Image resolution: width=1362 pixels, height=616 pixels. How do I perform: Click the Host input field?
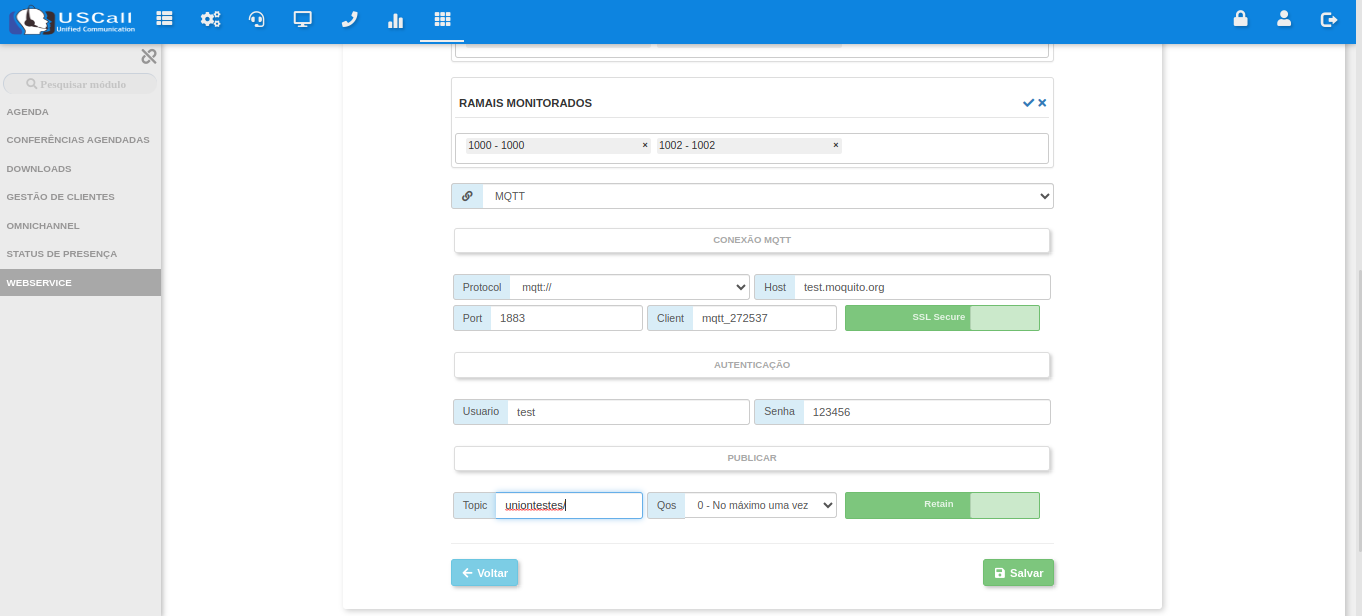(922, 287)
